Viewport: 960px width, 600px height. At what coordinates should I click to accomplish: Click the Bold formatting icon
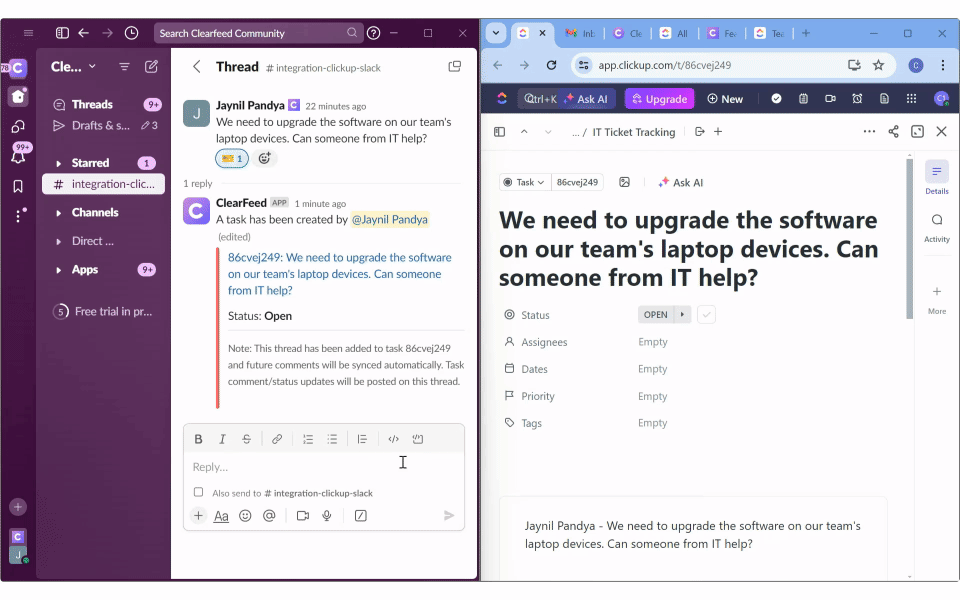click(x=198, y=439)
